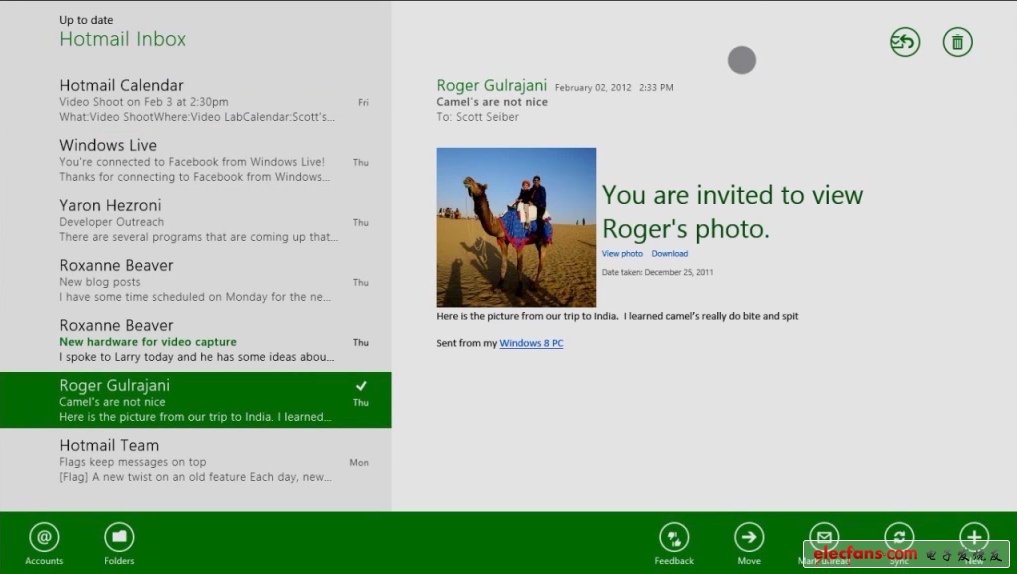Click the Mark unread envelope icon
1017x574 pixels.
tap(824, 536)
